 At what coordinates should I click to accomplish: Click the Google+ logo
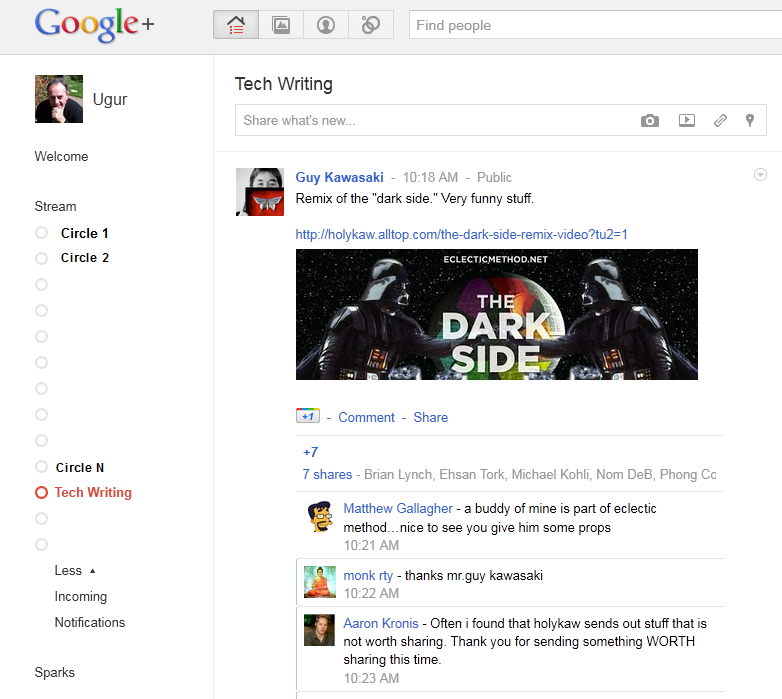coord(95,24)
